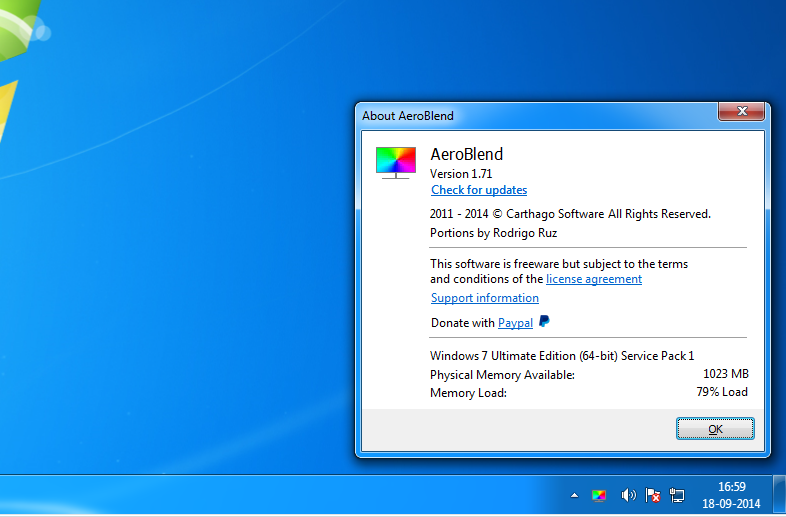Open Support information link

point(485,298)
